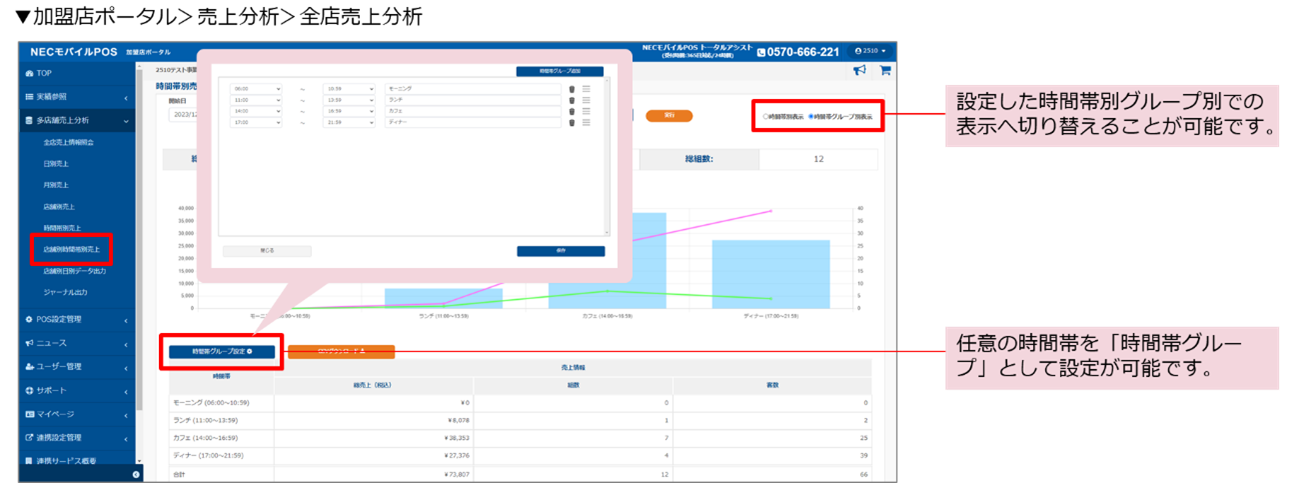This screenshot has width=1299, height=483.
Task: Select 時間帯グループ別表示 radio button
Action: click(811, 116)
